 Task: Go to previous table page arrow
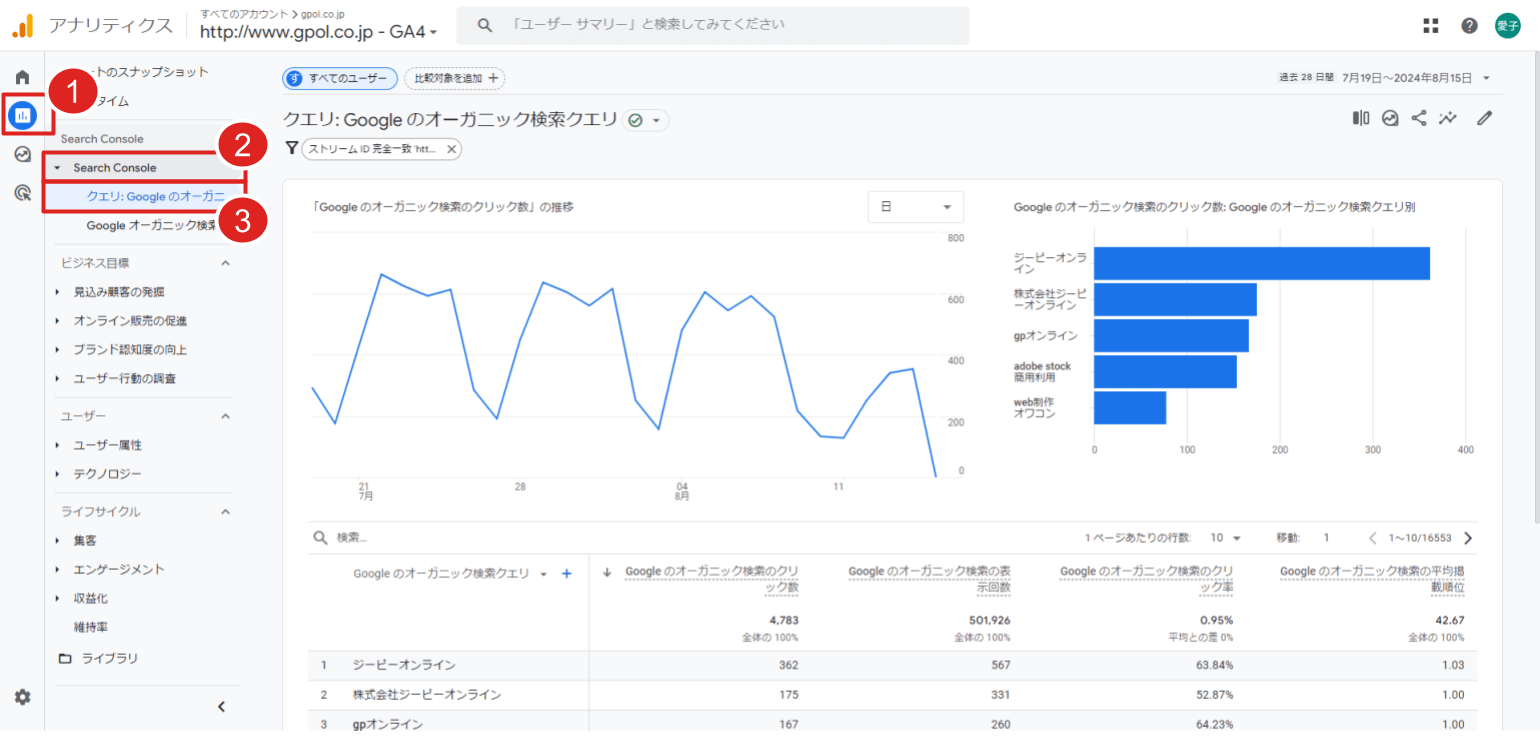(1373, 538)
